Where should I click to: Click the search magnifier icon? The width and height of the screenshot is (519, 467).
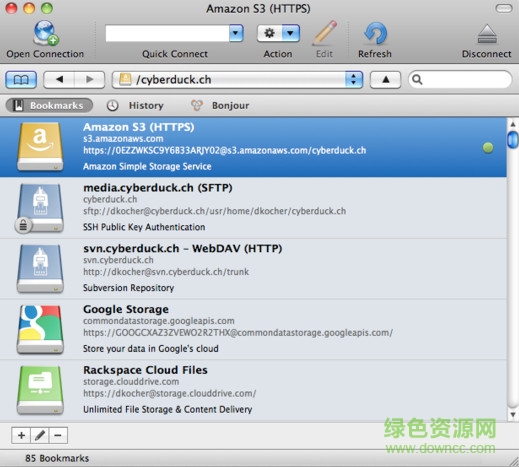417,80
